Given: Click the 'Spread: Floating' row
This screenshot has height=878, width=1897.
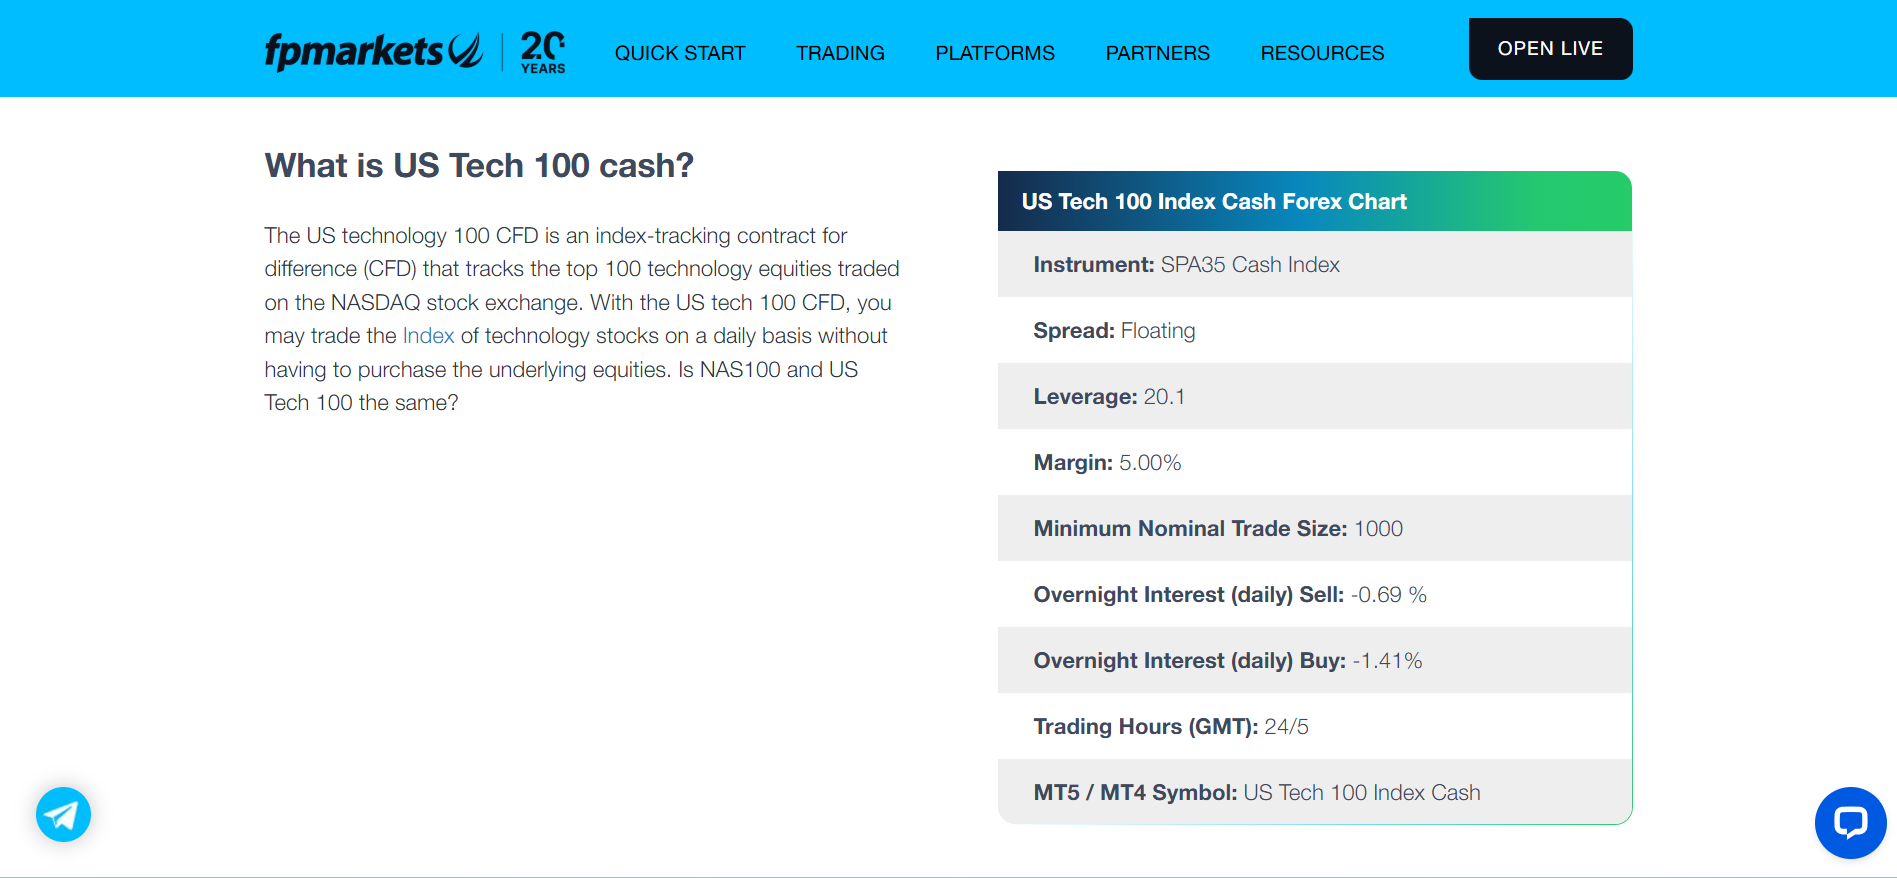Looking at the screenshot, I should pos(1314,330).
